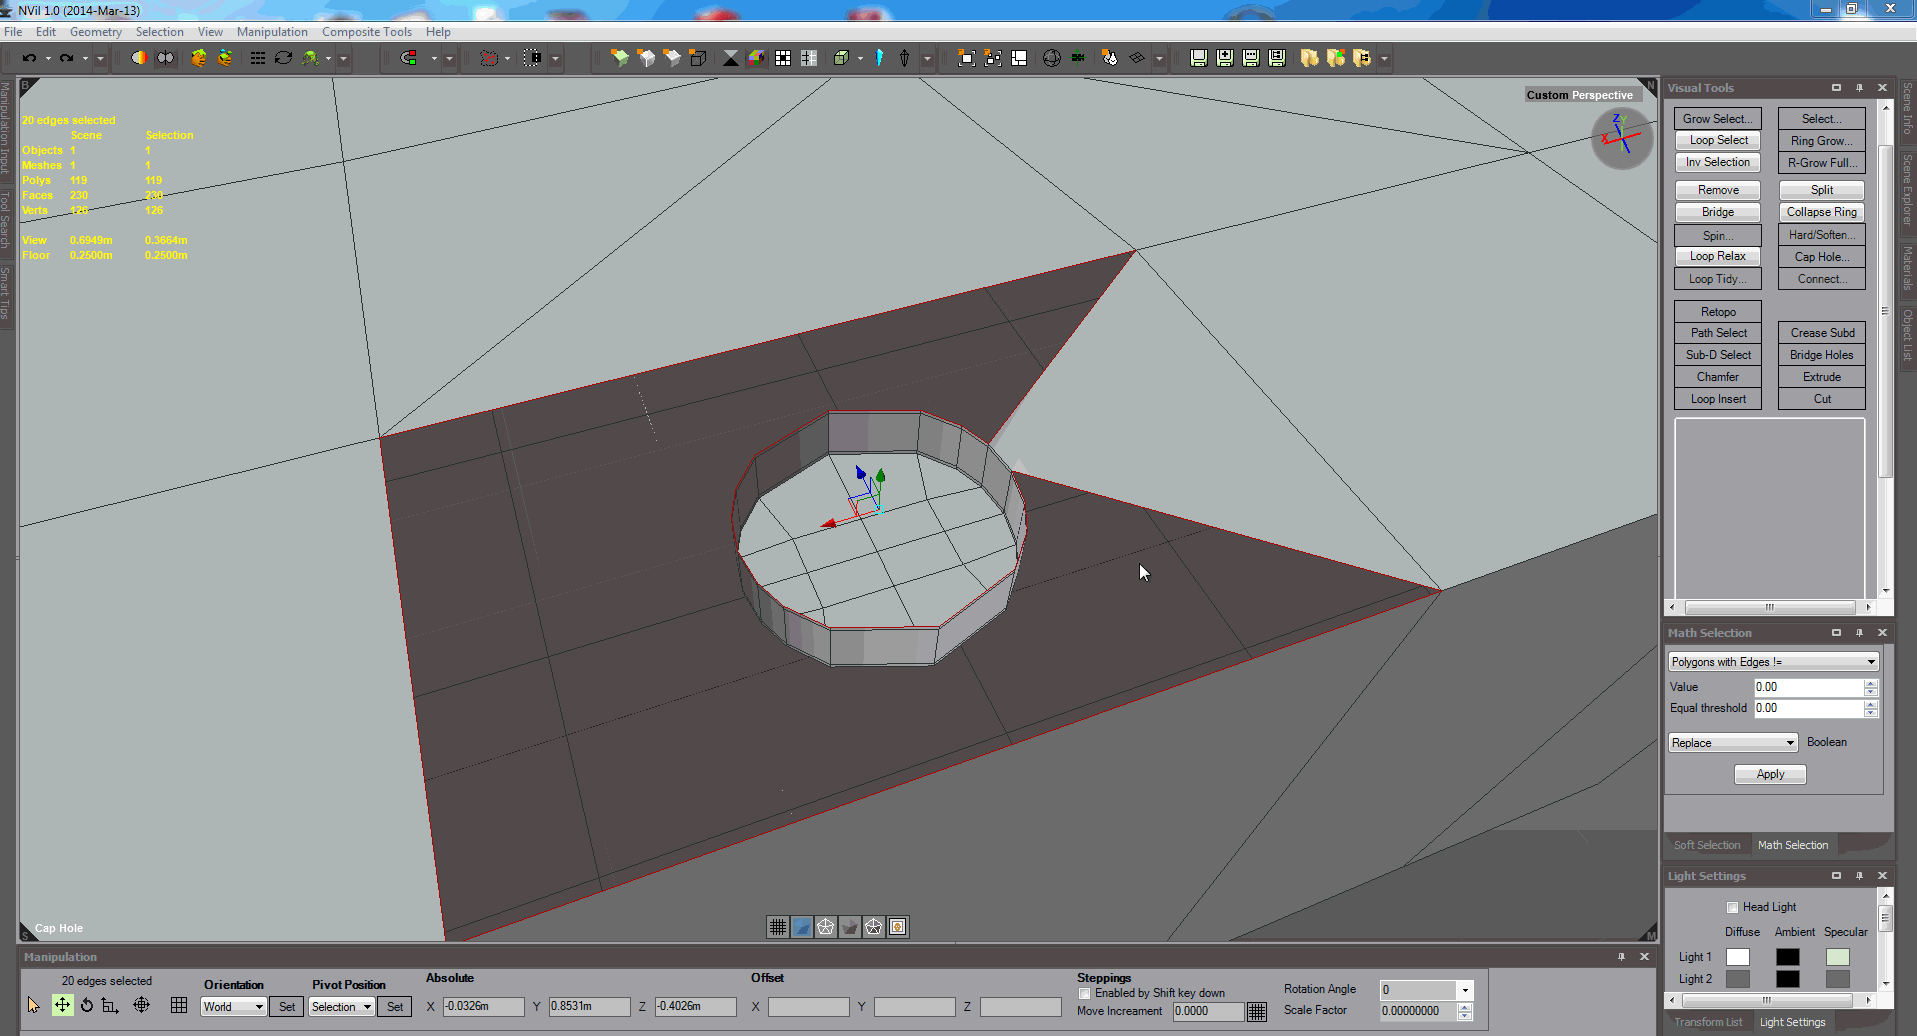The height and width of the screenshot is (1036, 1917).
Task: Click the undo arrow in the toolbar
Action: pyautogui.click(x=29, y=58)
